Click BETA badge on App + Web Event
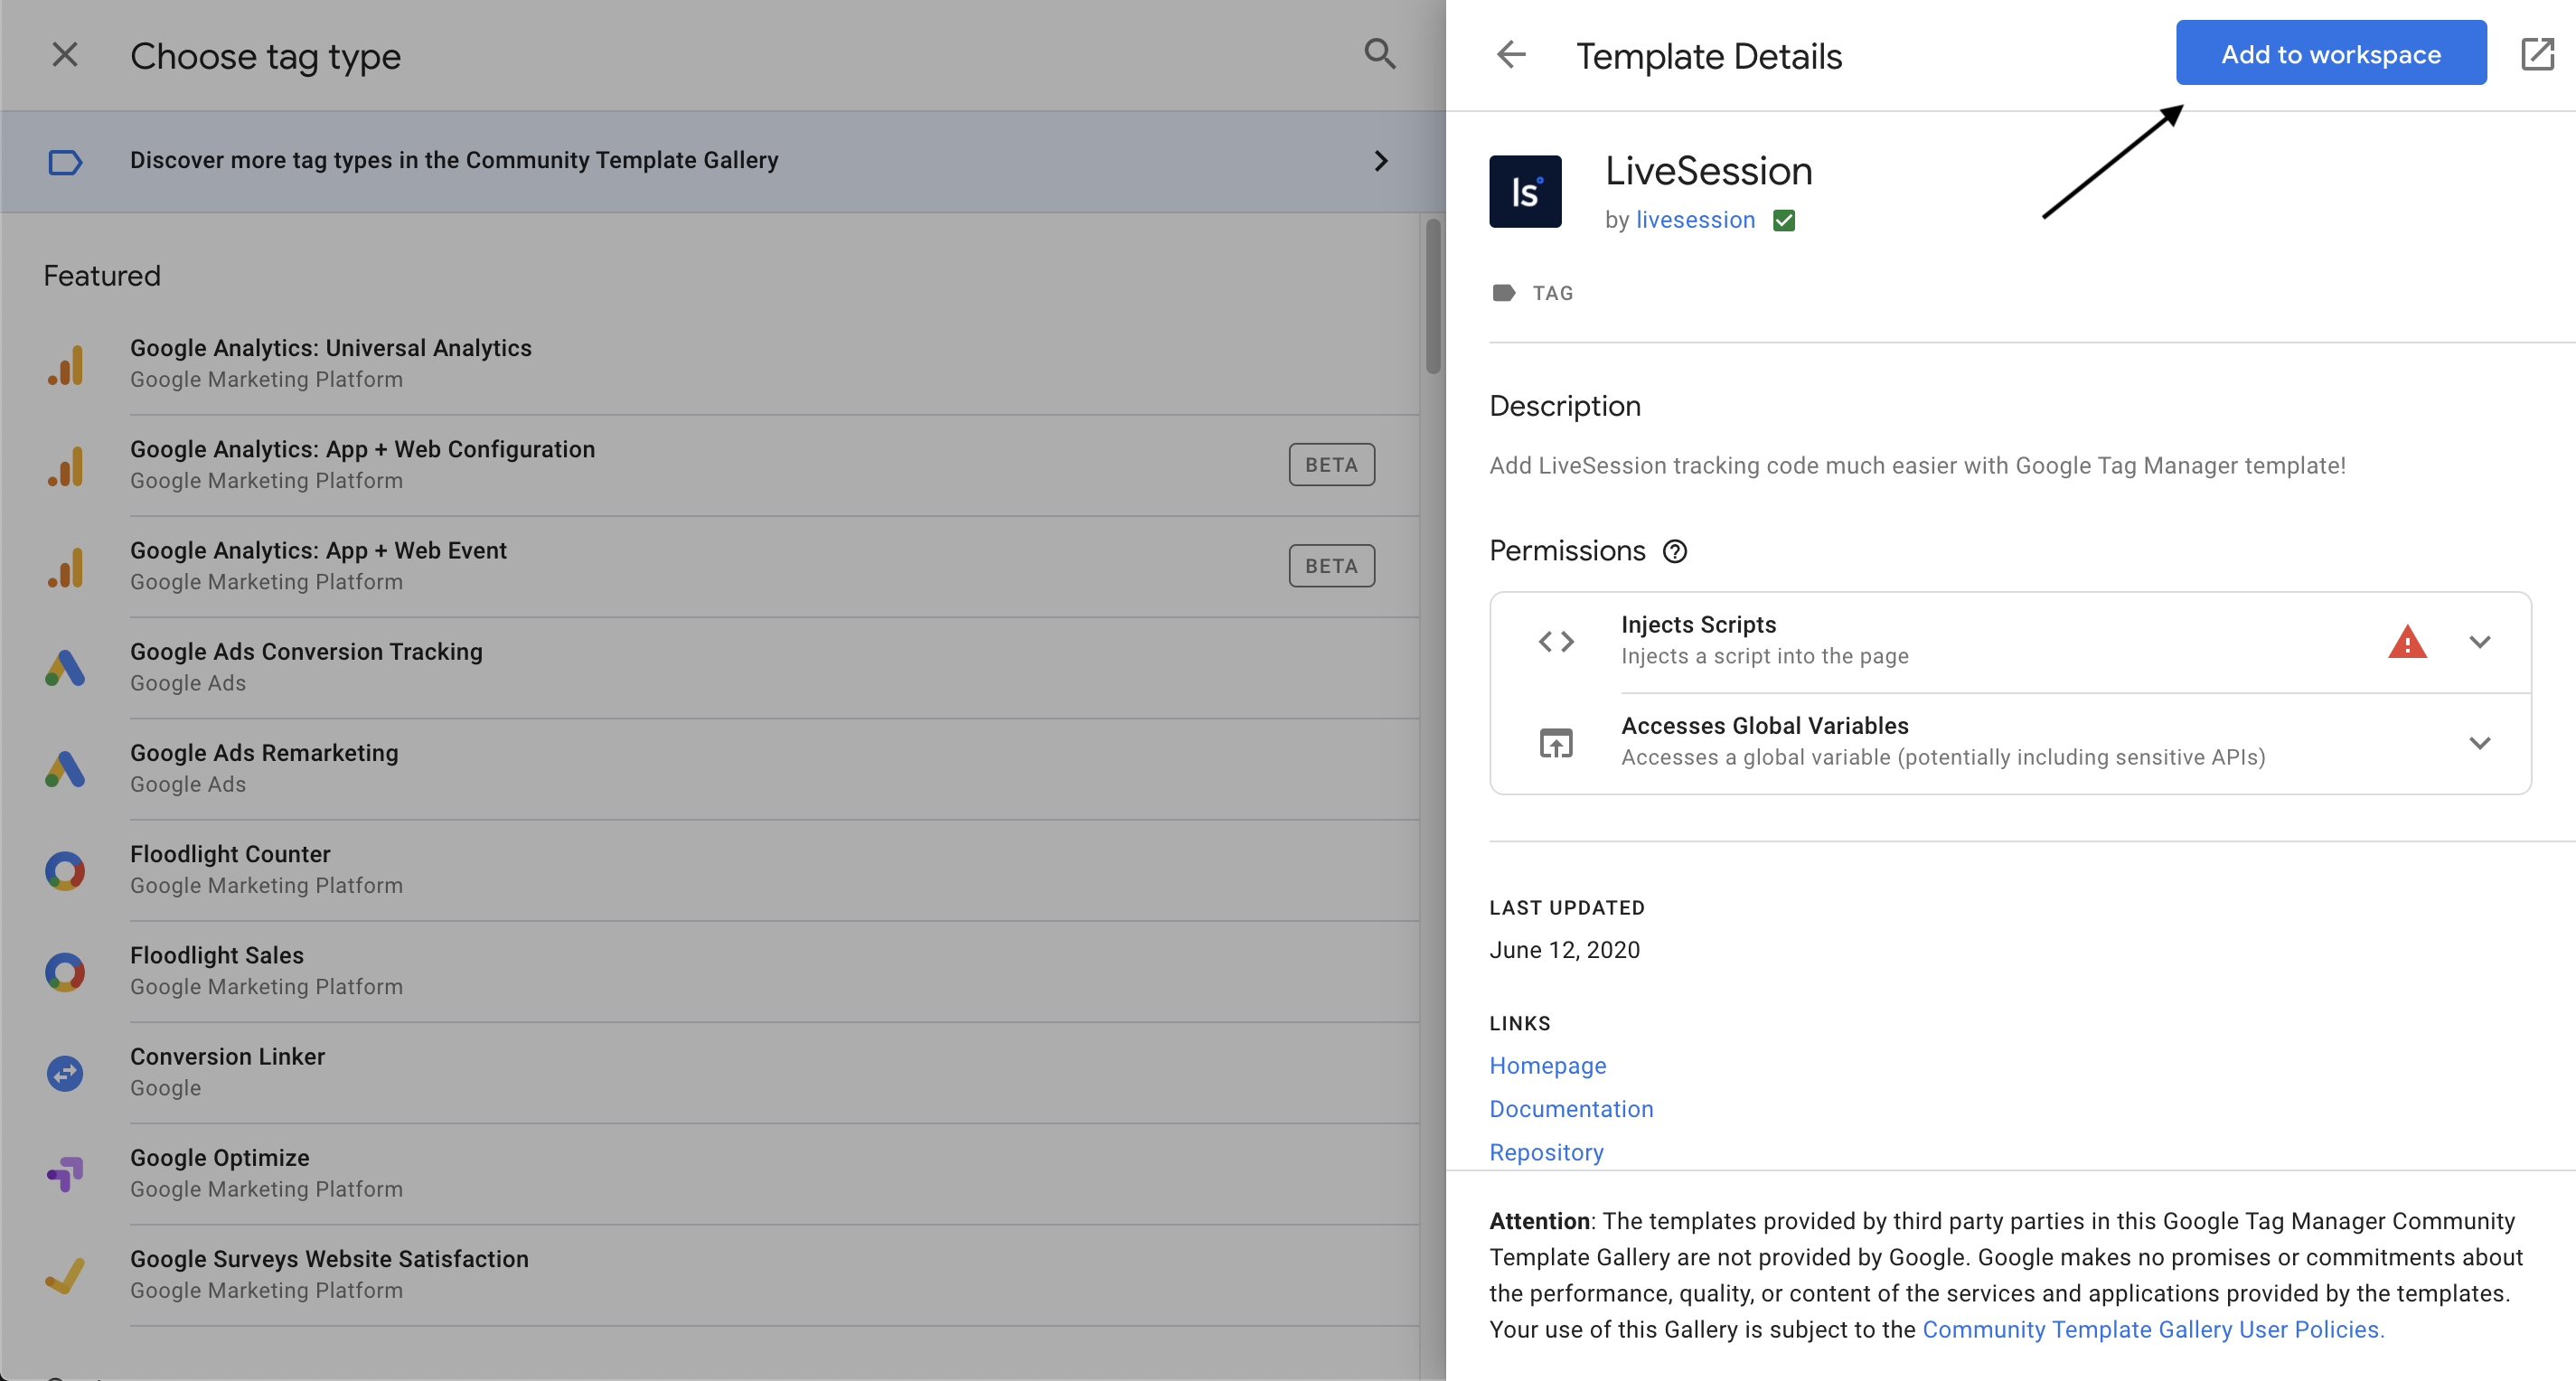The image size is (2576, 1381). click(x=1331, y=566)
